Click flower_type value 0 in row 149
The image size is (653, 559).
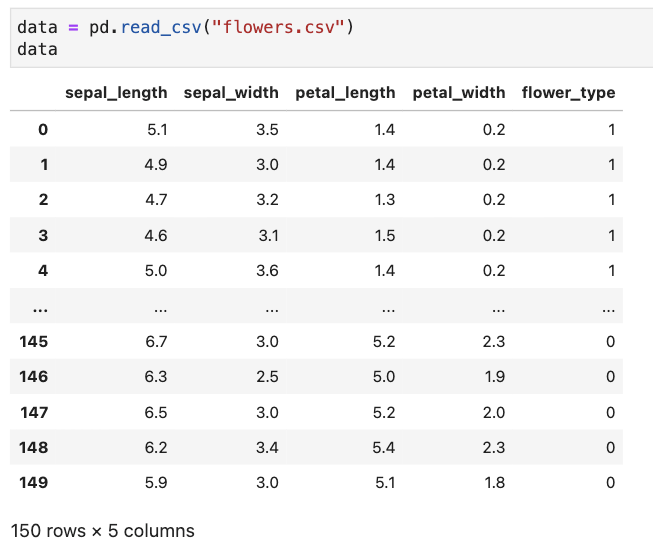611,482
